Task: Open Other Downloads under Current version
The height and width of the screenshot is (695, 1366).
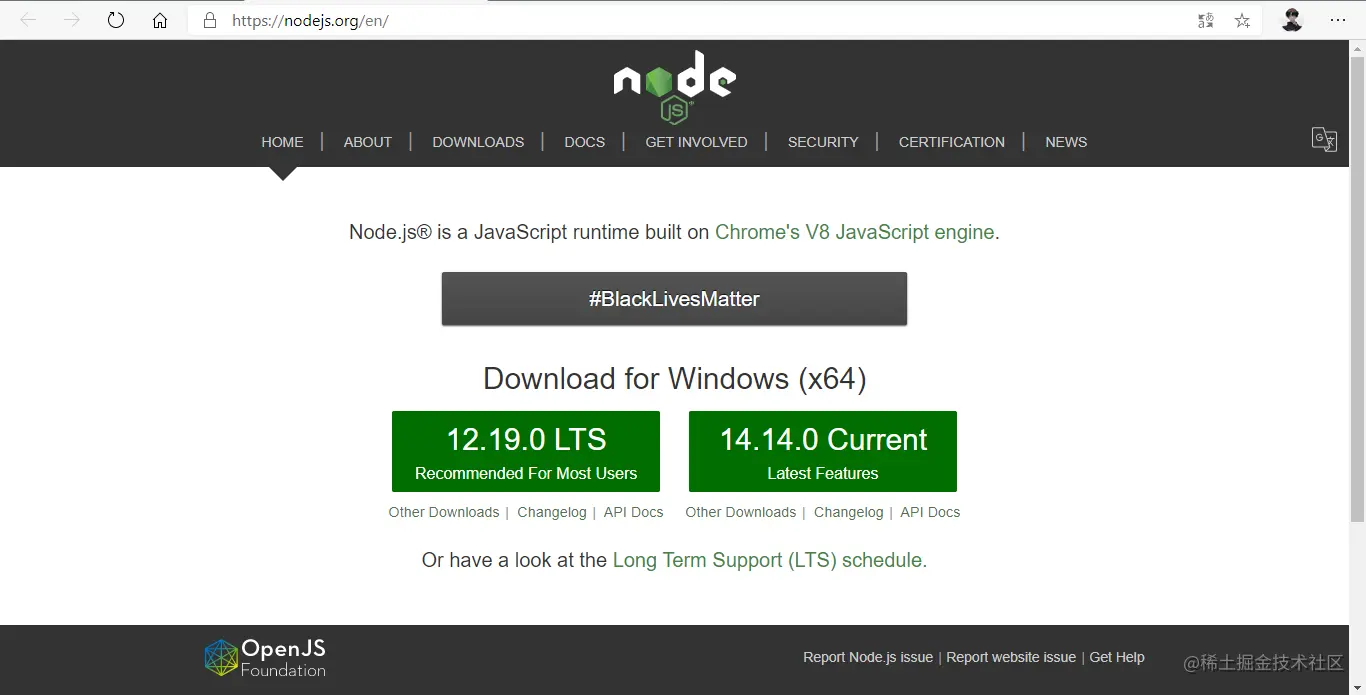Action: (741, 512)
